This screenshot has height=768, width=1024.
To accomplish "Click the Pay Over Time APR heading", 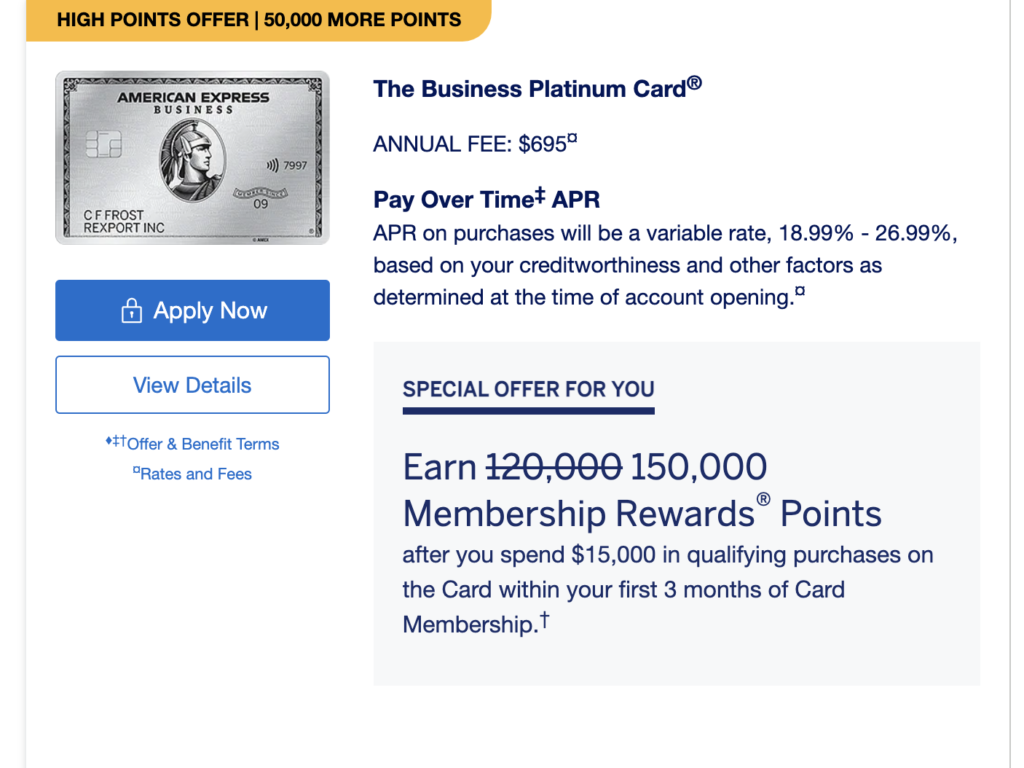I will [x=486, y=199].
